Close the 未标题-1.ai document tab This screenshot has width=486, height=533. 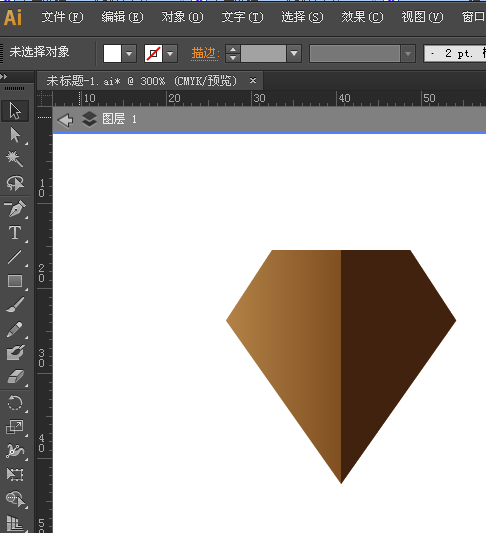pyautogui.click(x=253, y=81)
